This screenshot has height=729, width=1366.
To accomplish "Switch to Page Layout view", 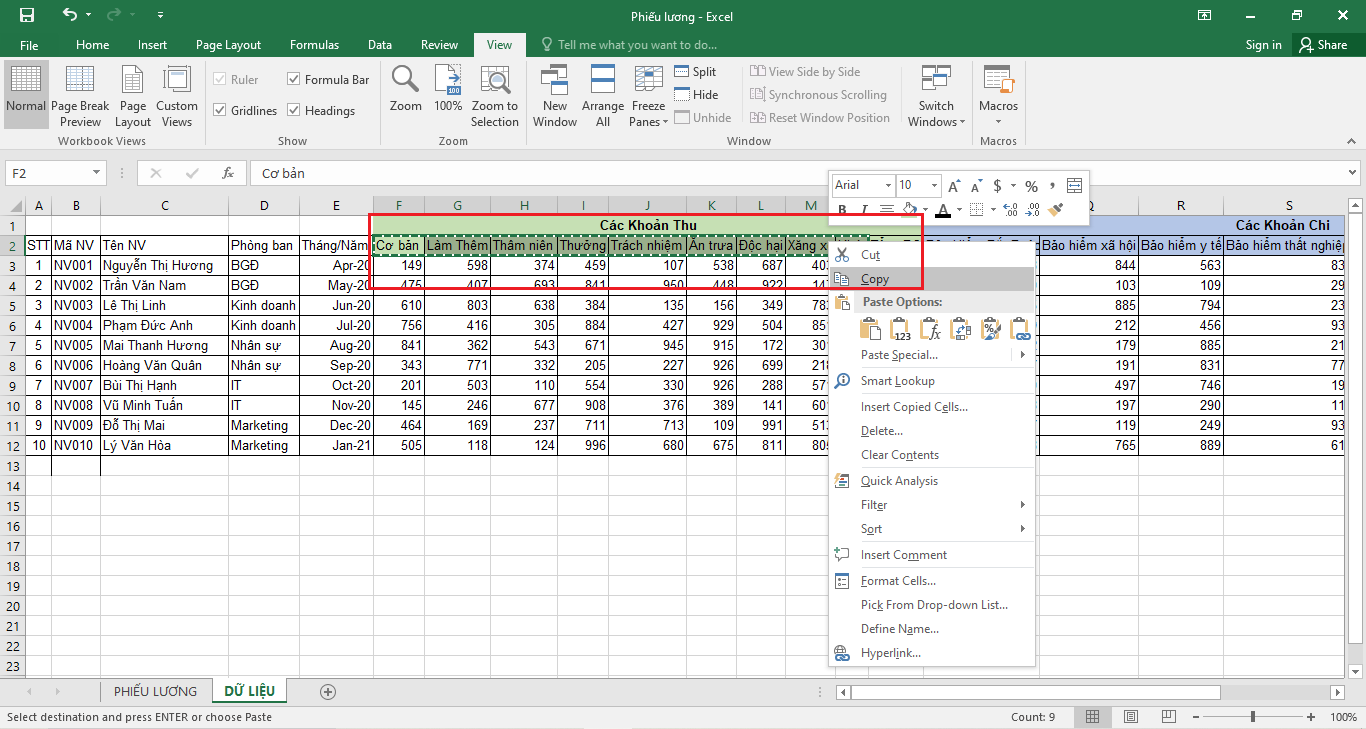I will 133,96.
